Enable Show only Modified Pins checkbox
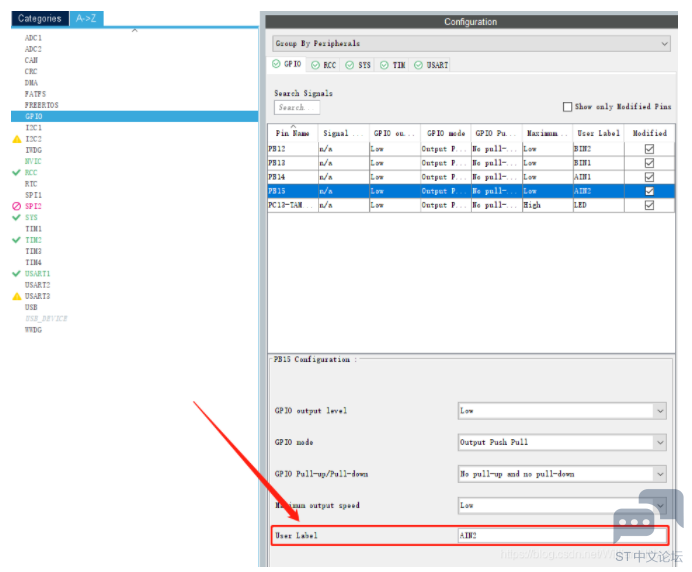This screenshot has width=692, height=572. click(568, 107)
